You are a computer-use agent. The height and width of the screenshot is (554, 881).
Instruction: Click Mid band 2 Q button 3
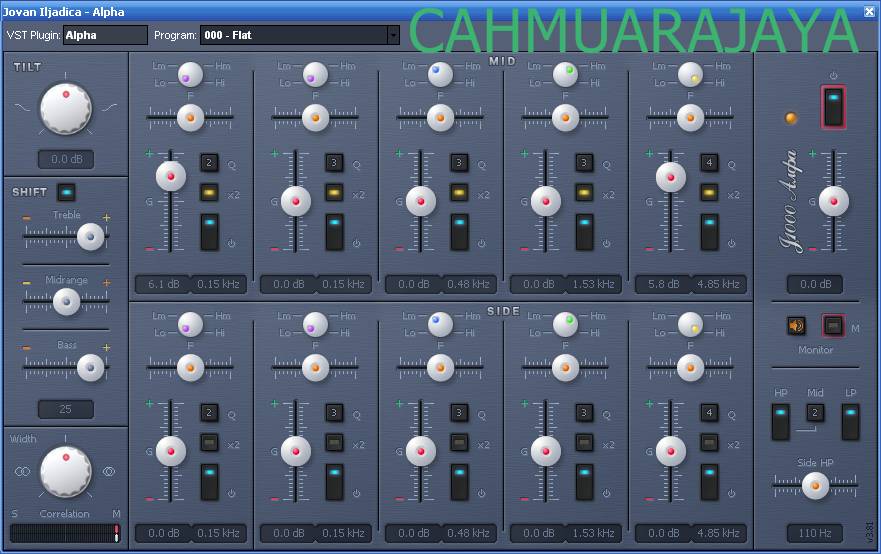tap(334, 163)
